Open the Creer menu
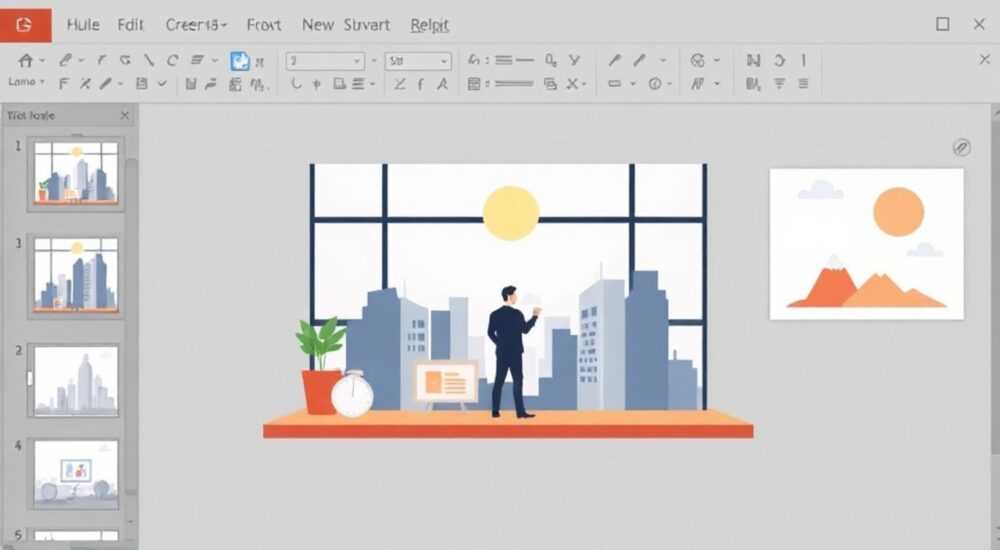The width and height of the screenshot is (1000, 550). pos(196,25)
